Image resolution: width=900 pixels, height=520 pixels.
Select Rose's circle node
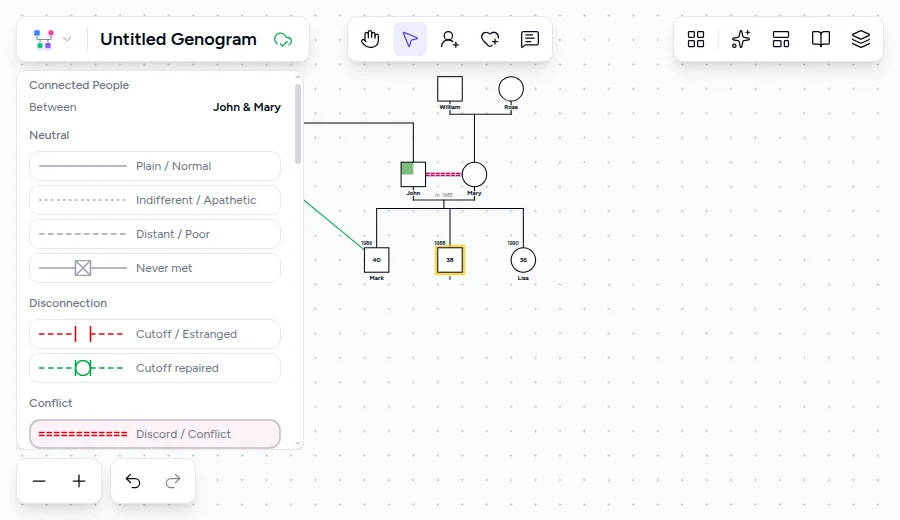511,89
